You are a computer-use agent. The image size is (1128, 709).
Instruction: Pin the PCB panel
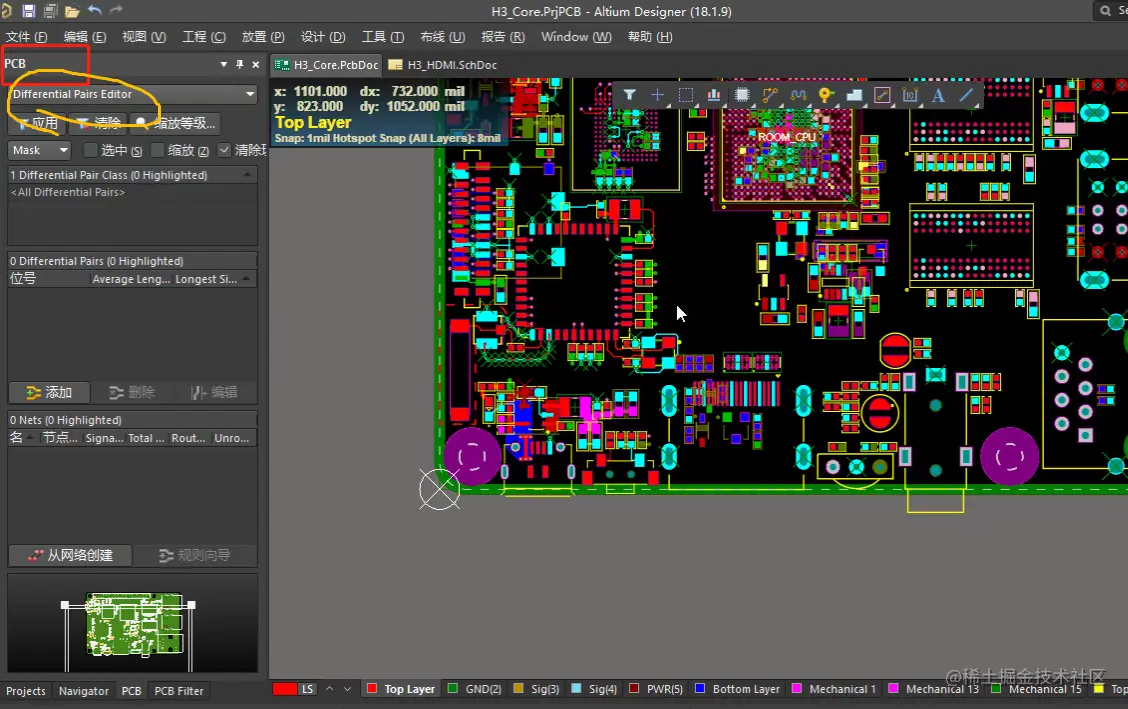tap(240, 64)
